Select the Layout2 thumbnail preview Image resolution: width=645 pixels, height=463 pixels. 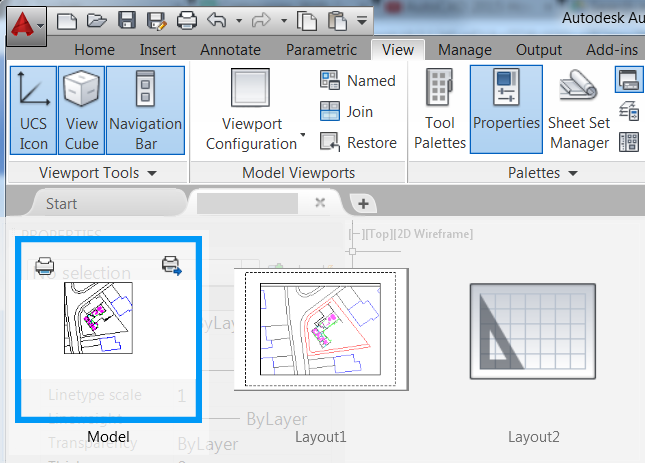click(533, 331)
